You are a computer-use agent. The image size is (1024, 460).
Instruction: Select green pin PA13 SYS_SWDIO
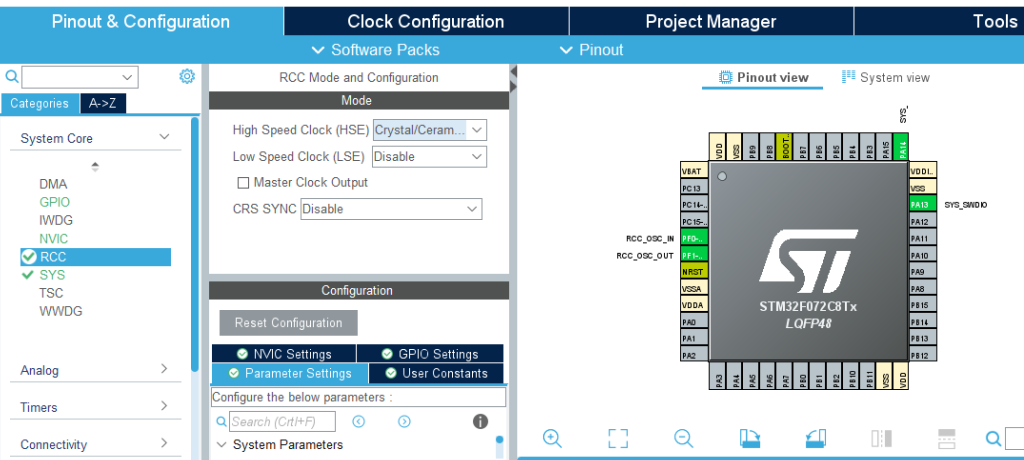[923, 205]
